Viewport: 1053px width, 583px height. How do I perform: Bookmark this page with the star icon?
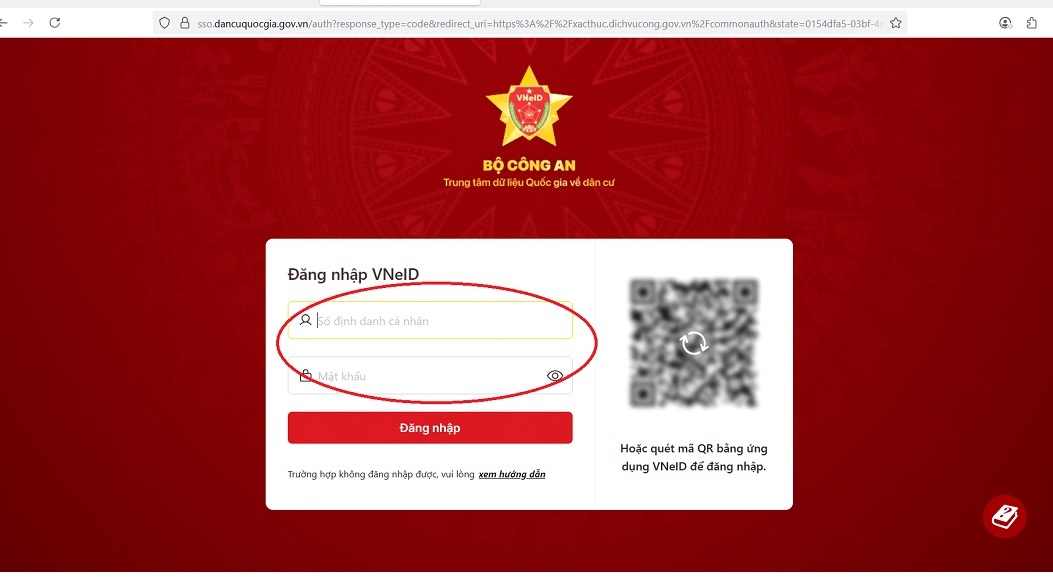[895, 23]
